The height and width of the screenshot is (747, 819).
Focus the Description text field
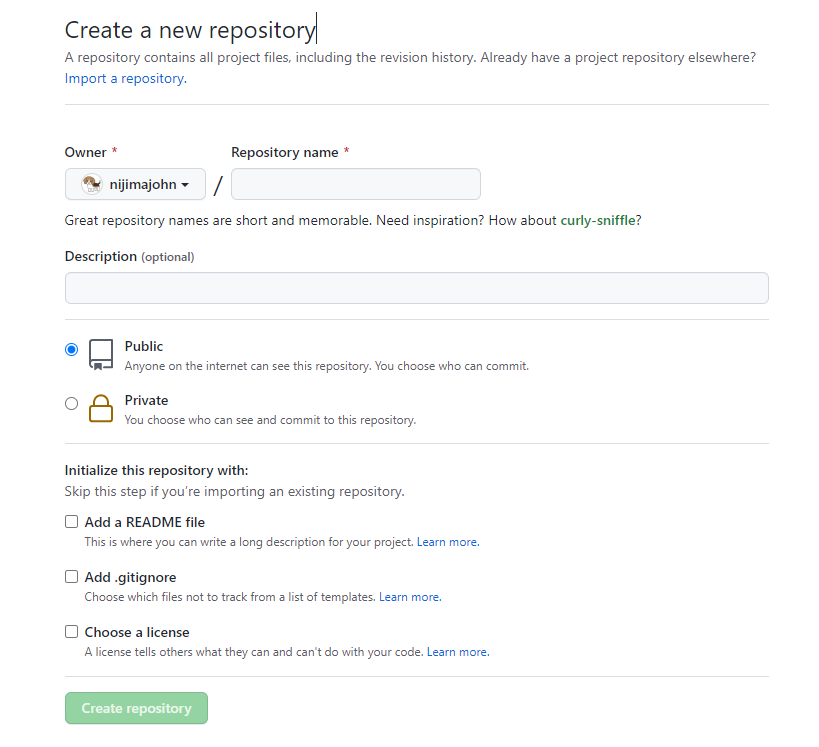416,288
